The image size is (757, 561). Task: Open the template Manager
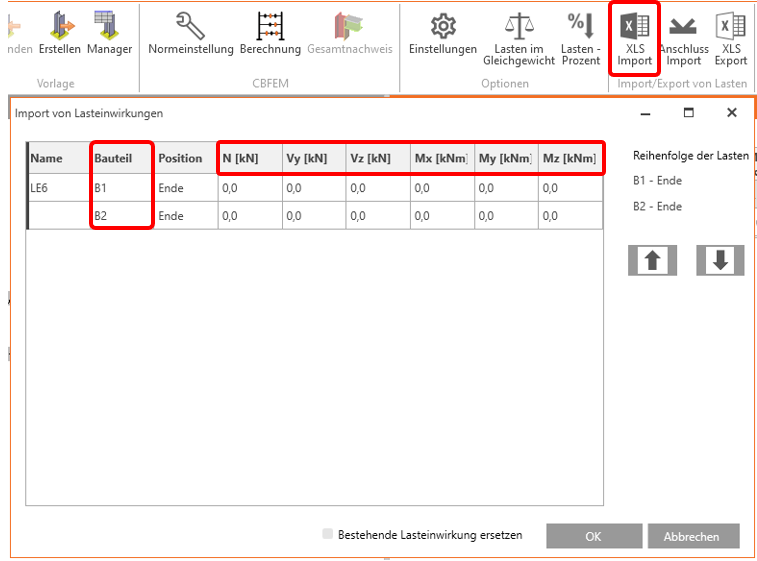(109, 33)
